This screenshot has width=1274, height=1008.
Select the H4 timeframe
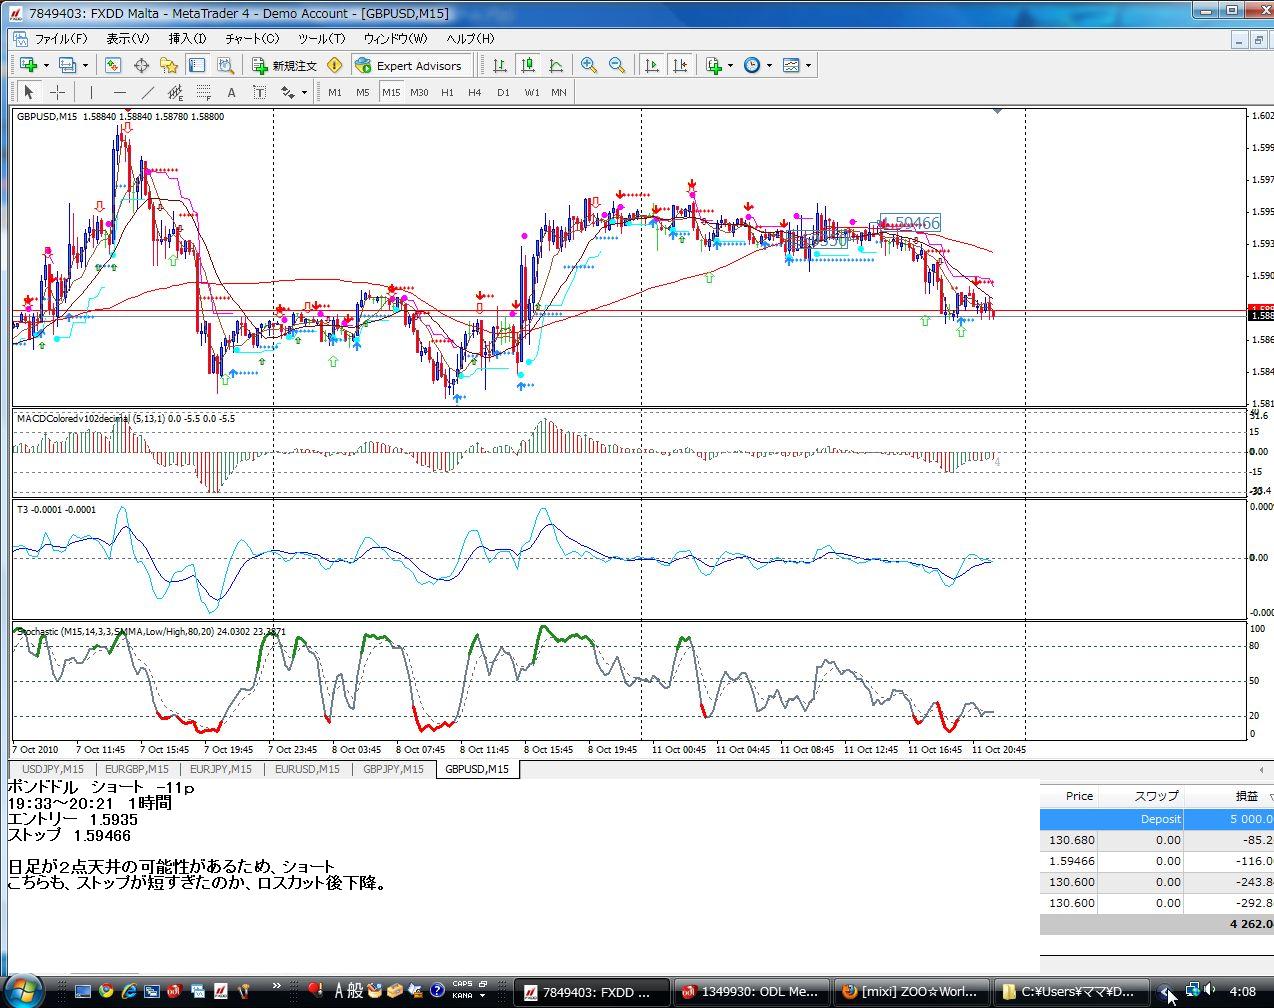[x=475, y=92]
